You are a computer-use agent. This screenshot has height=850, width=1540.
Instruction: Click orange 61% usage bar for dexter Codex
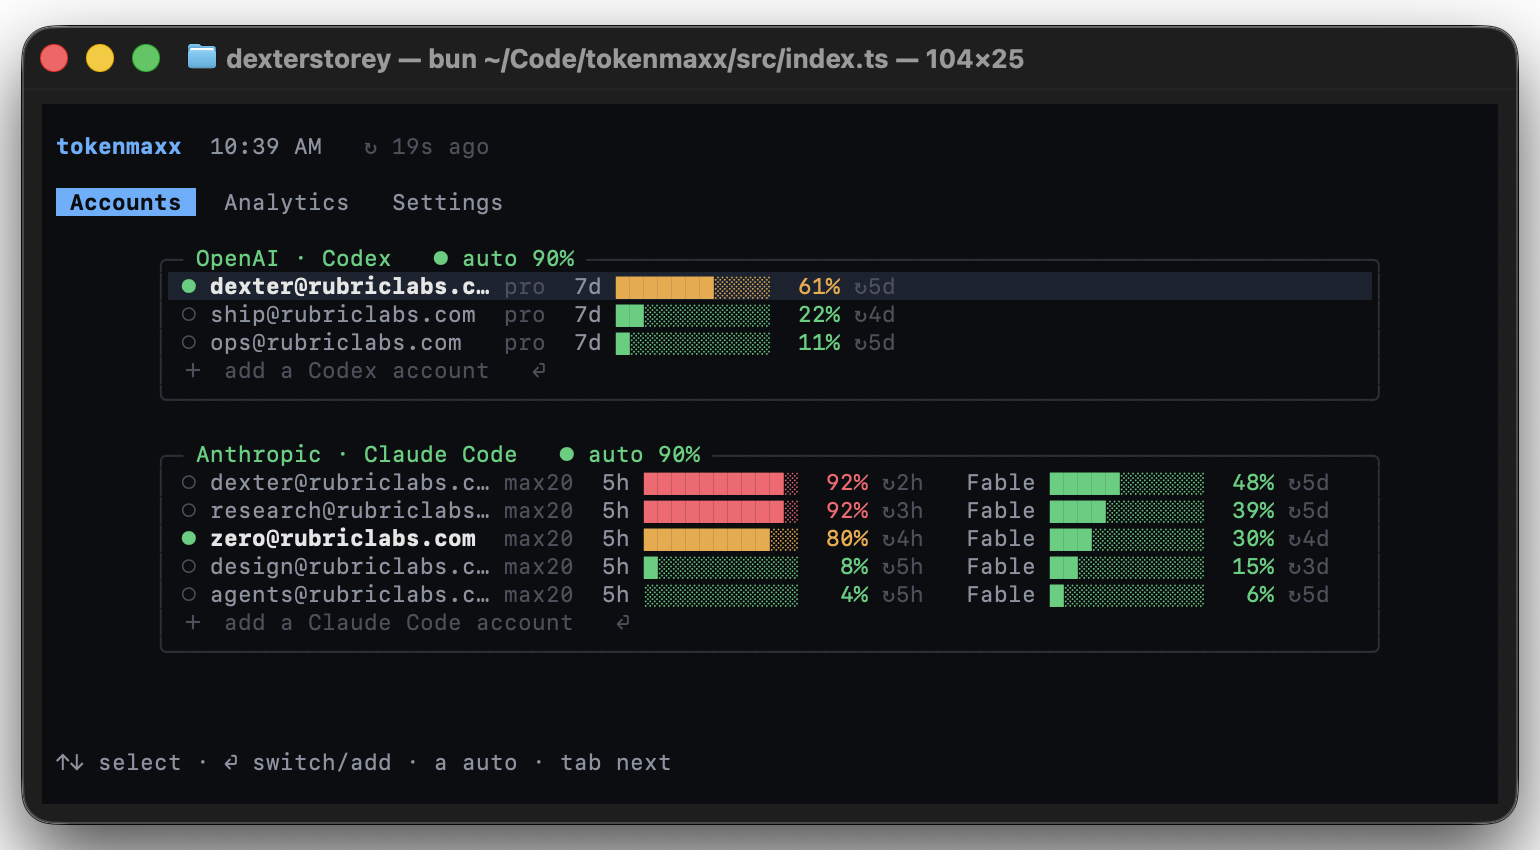693,288
